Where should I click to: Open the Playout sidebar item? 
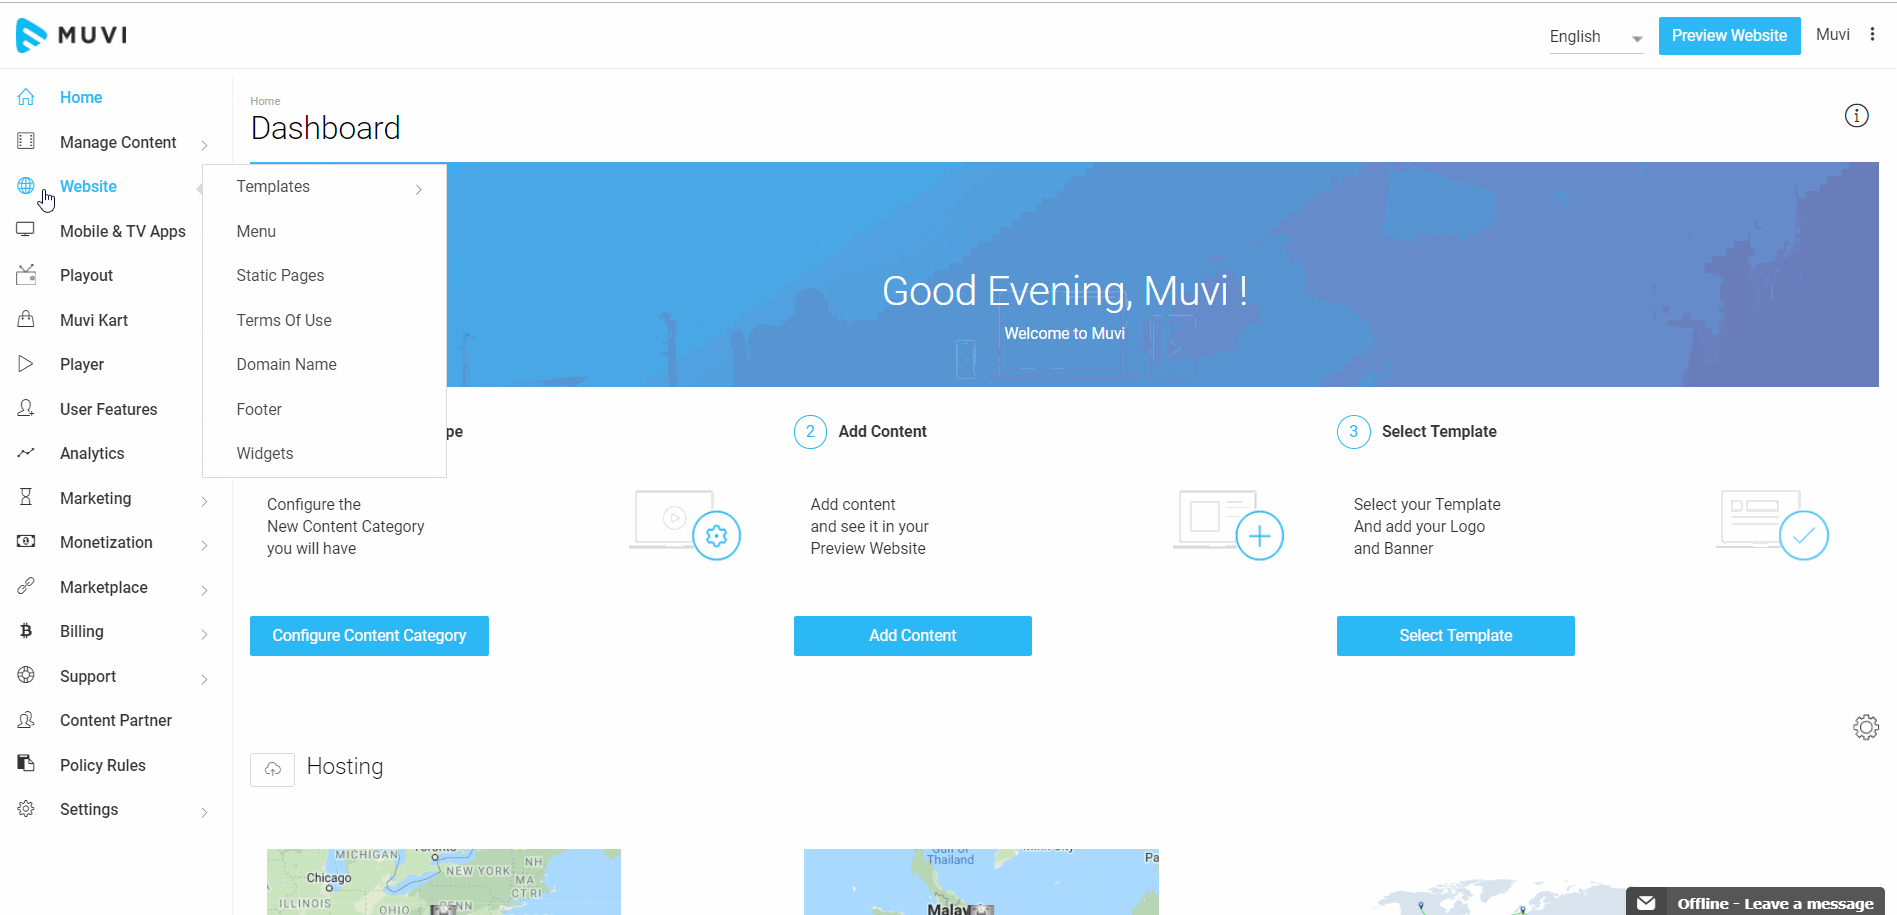coord(86,275)
